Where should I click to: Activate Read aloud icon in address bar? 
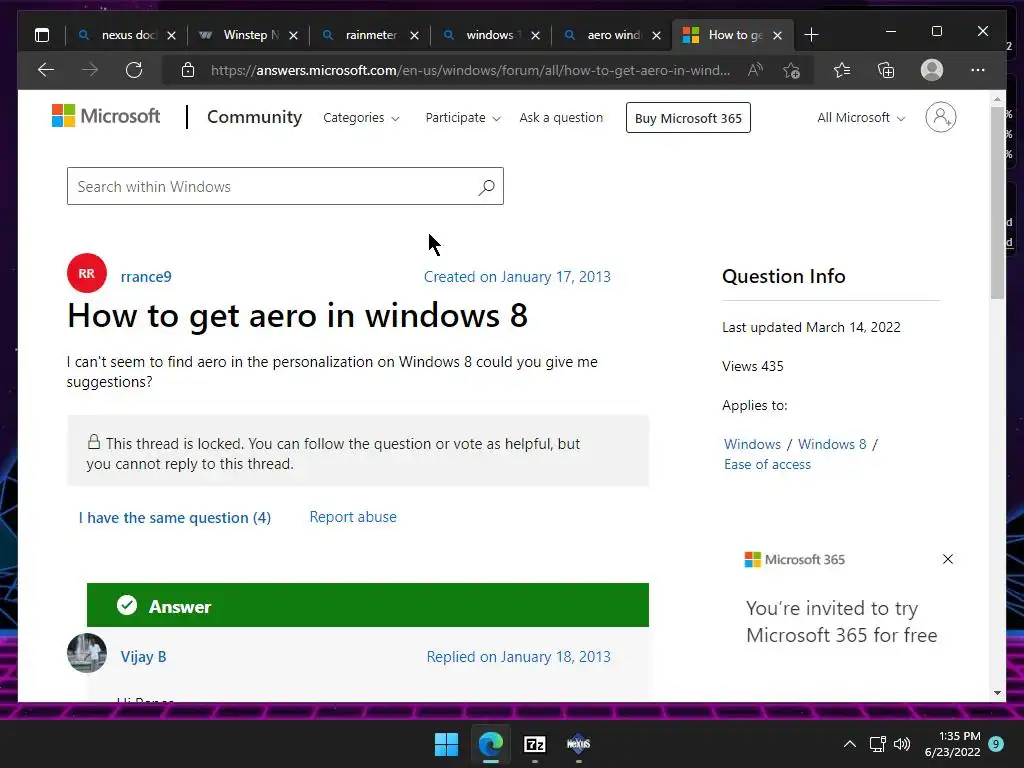755,70
